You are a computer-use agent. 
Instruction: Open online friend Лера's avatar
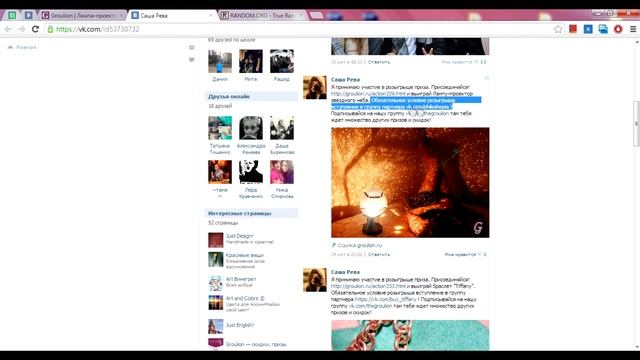pyautogui.click(x=251, y=172)
